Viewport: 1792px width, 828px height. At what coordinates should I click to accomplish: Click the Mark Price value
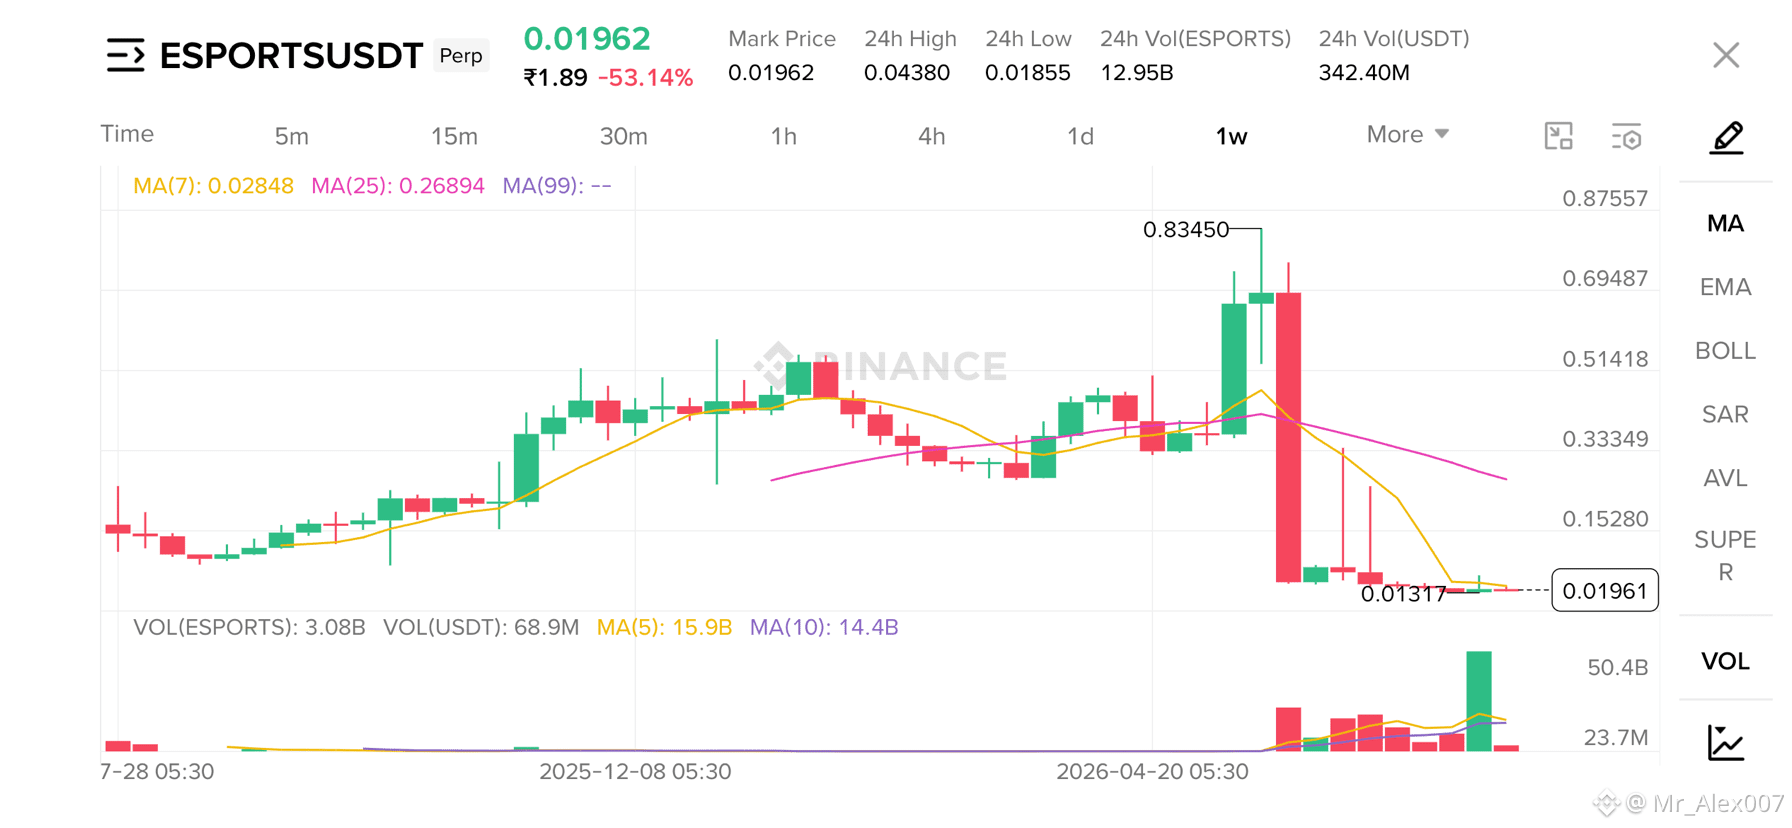pyautogui.click(x=770, y=73)
